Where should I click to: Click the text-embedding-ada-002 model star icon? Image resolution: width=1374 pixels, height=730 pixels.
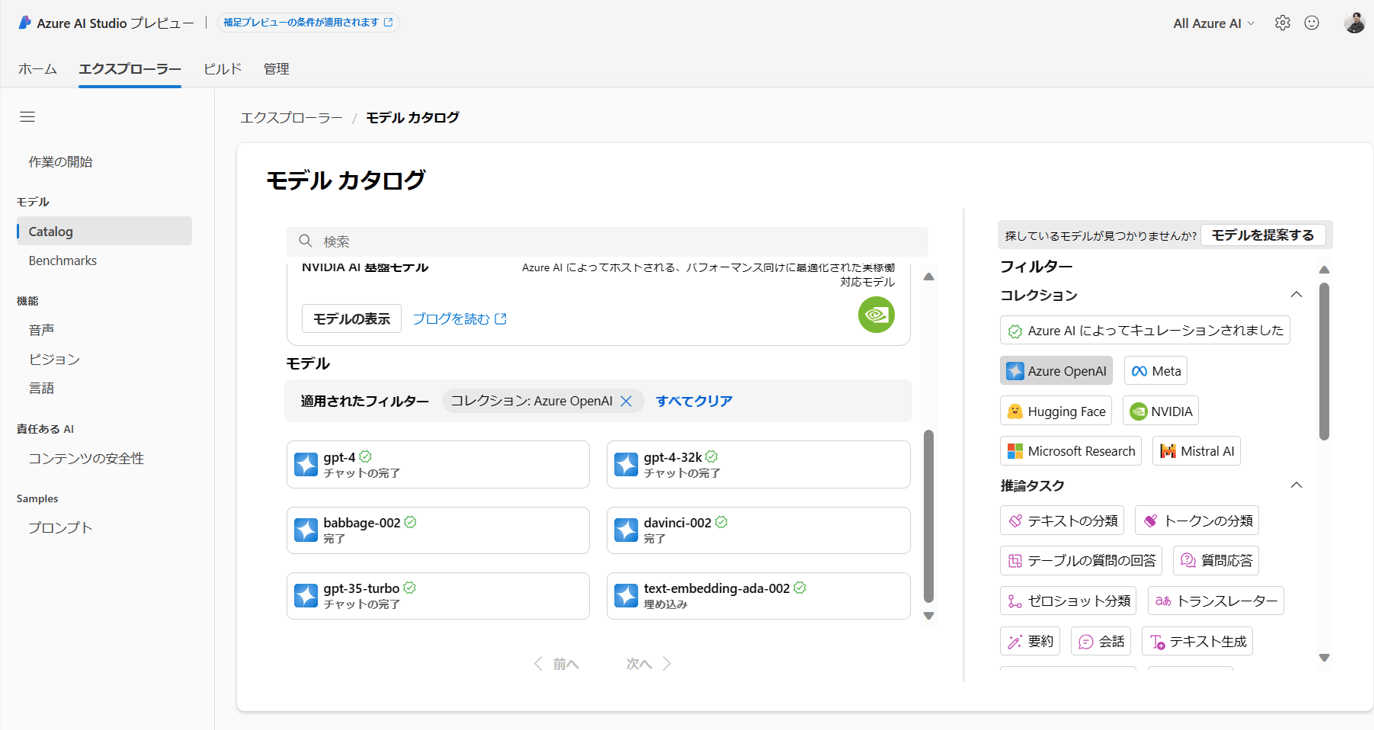(x=626, y=596)
